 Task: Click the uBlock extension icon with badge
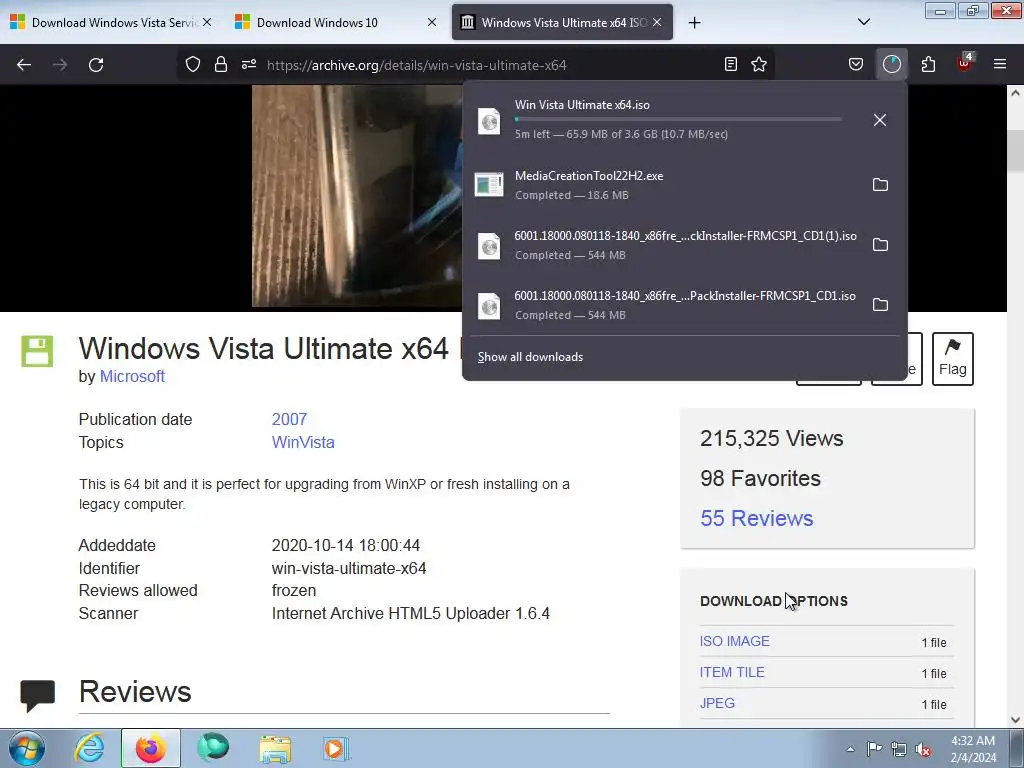coord(965,63)
